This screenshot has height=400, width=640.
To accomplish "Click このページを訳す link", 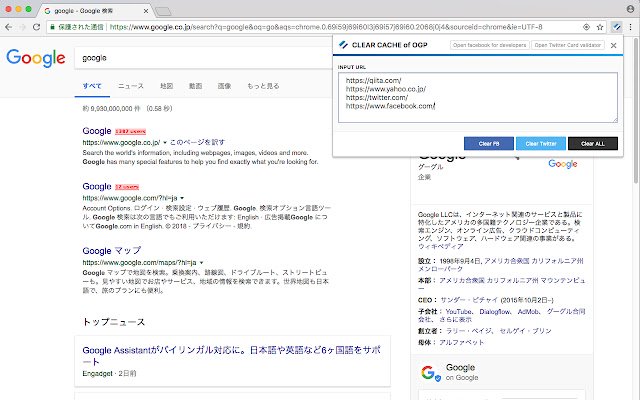I will (x=197, y=142).
